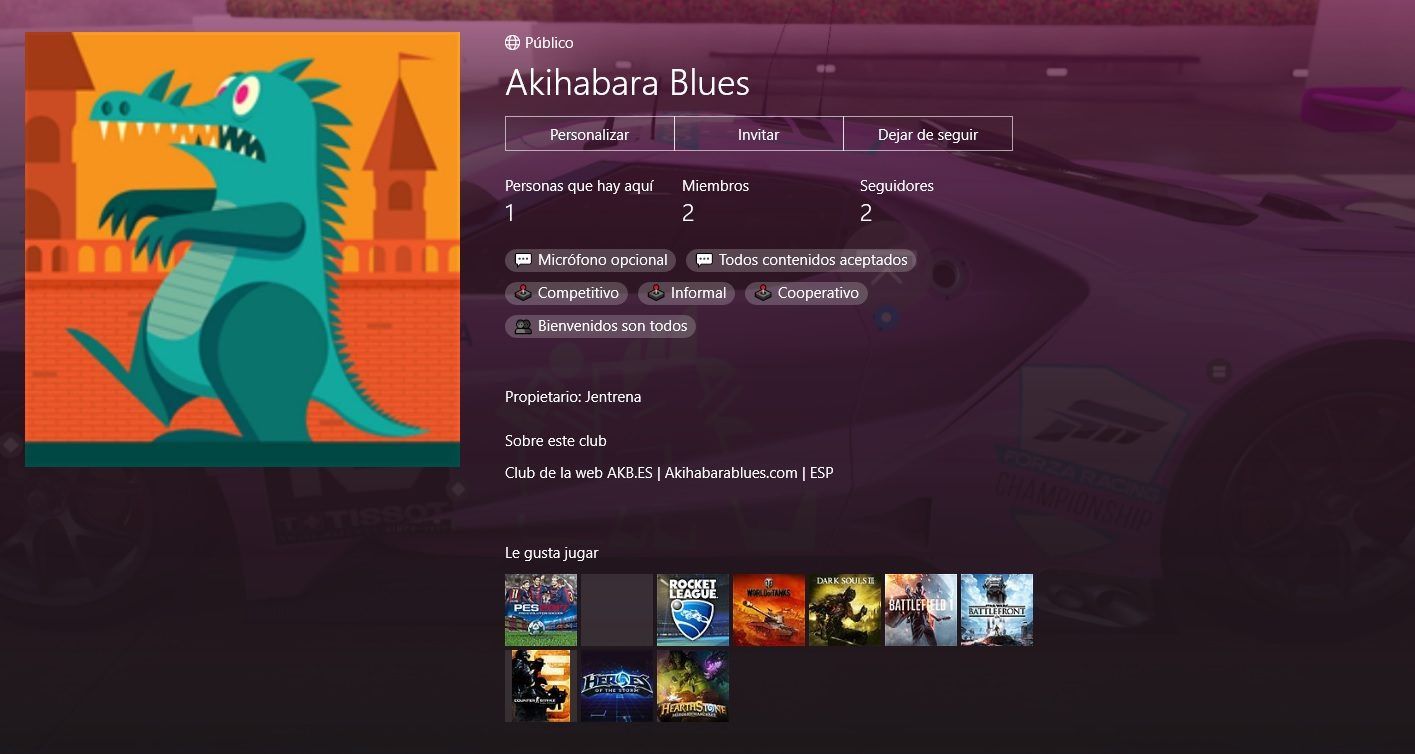1415x754 pixels.
Task: Click the Personalizar button
Action: [590, 134]
